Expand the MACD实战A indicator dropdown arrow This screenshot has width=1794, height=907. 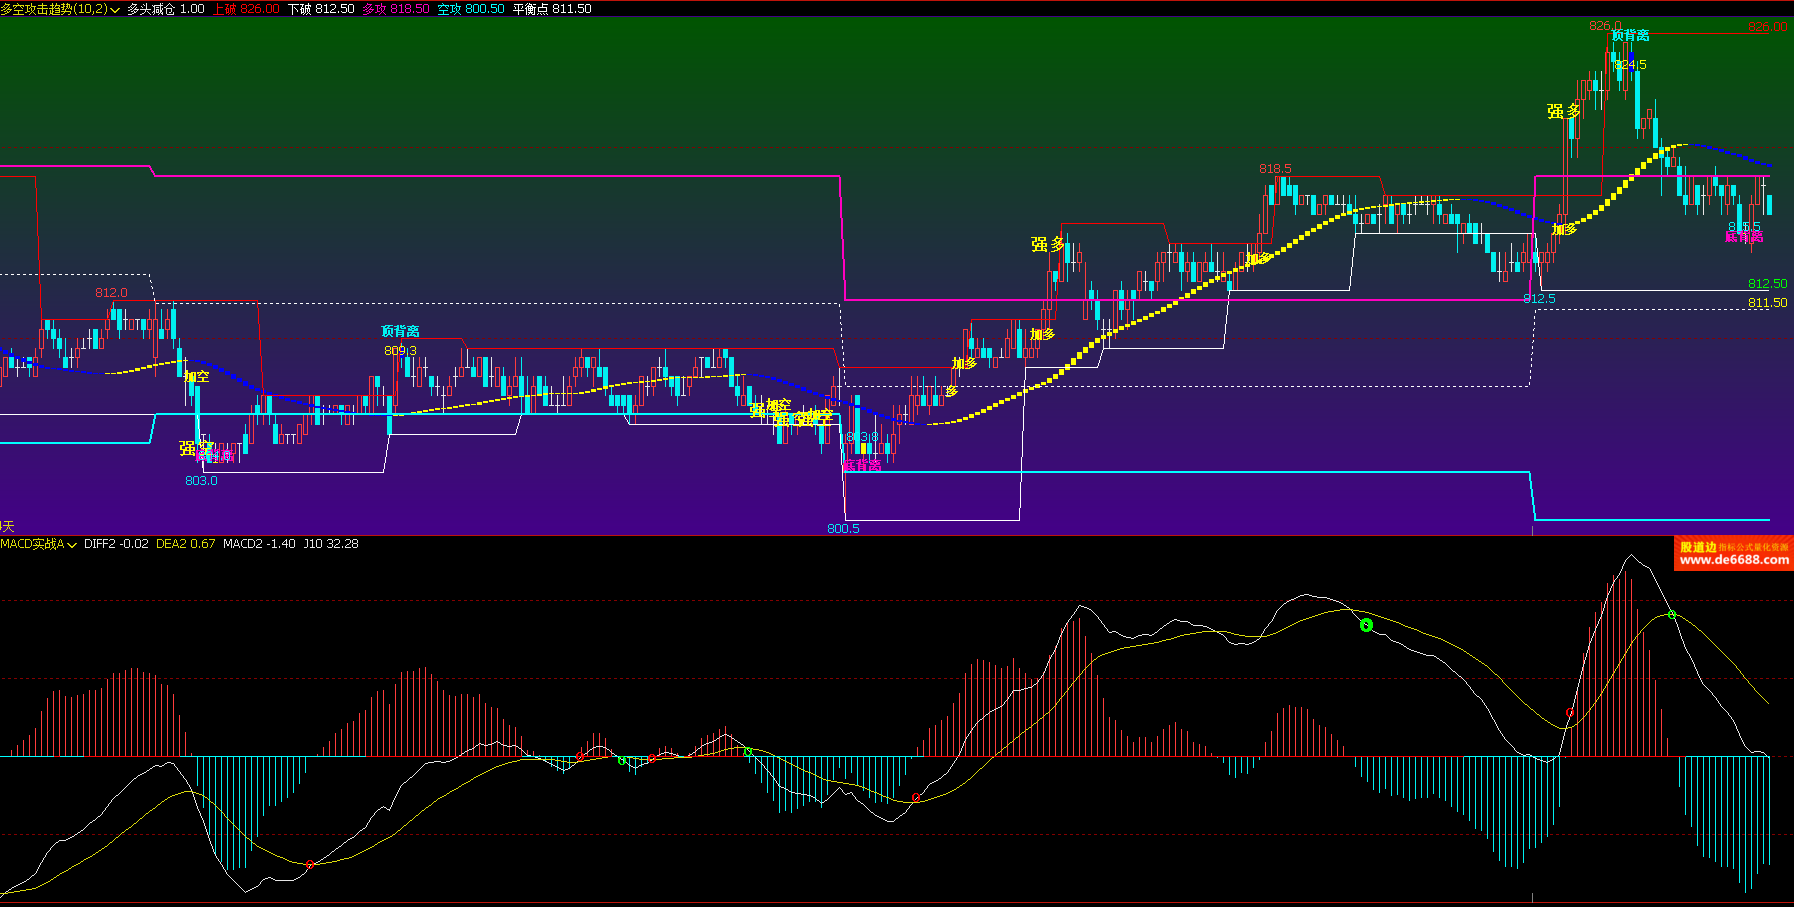pos(72,545)
